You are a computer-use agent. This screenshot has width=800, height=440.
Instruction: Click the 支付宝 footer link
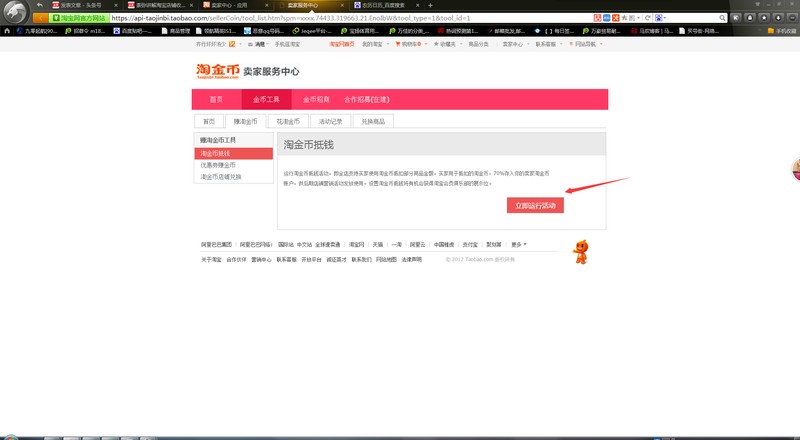[470, 245]
